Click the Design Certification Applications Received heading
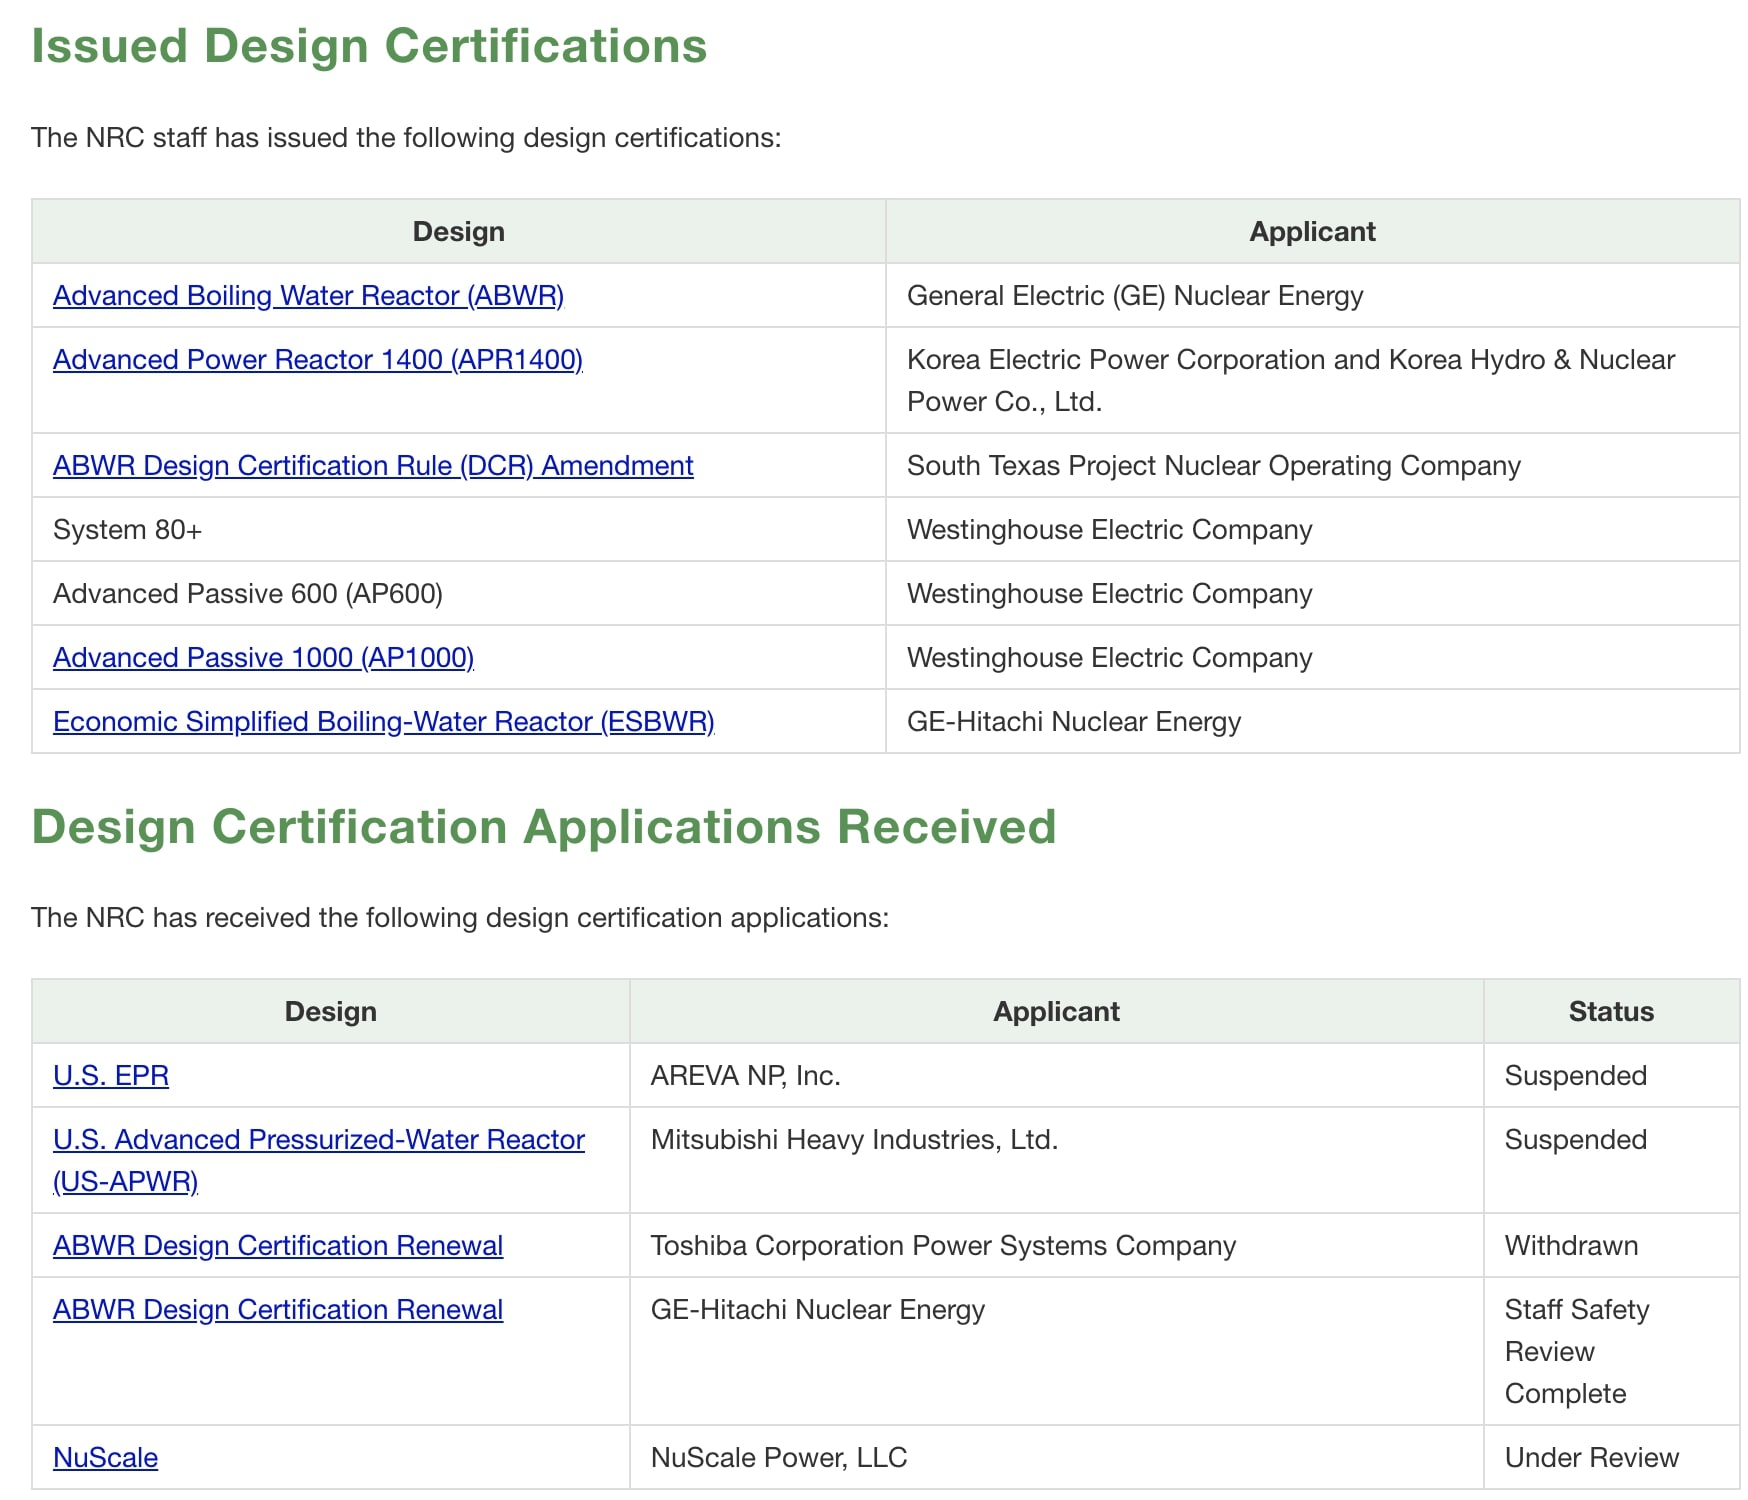Screen dimensions: 1748x1500 pyautogui.click(x=545, y=826)
